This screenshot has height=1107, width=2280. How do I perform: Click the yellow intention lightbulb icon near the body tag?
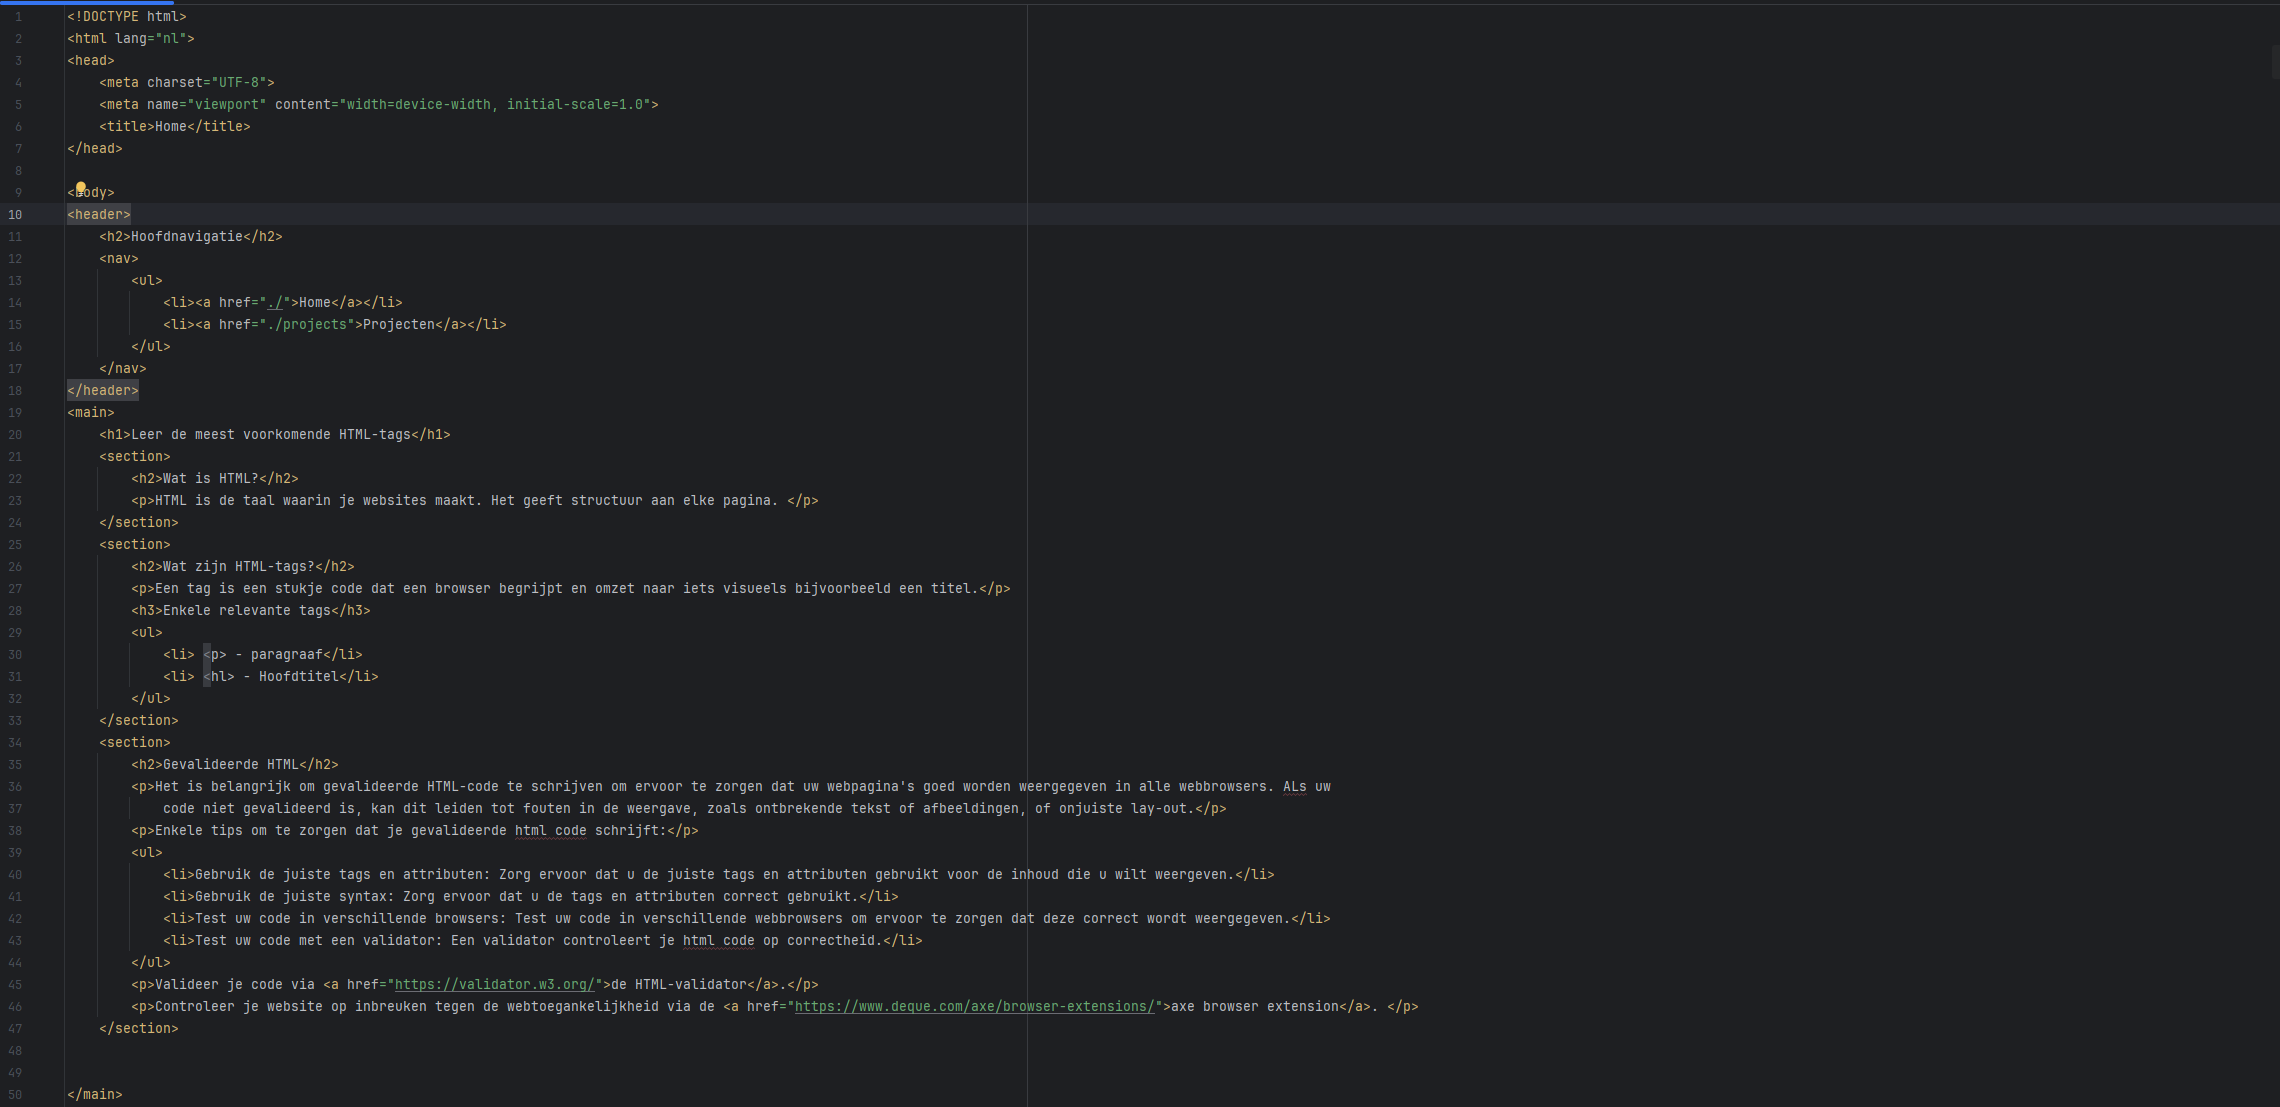click(81, 187)
